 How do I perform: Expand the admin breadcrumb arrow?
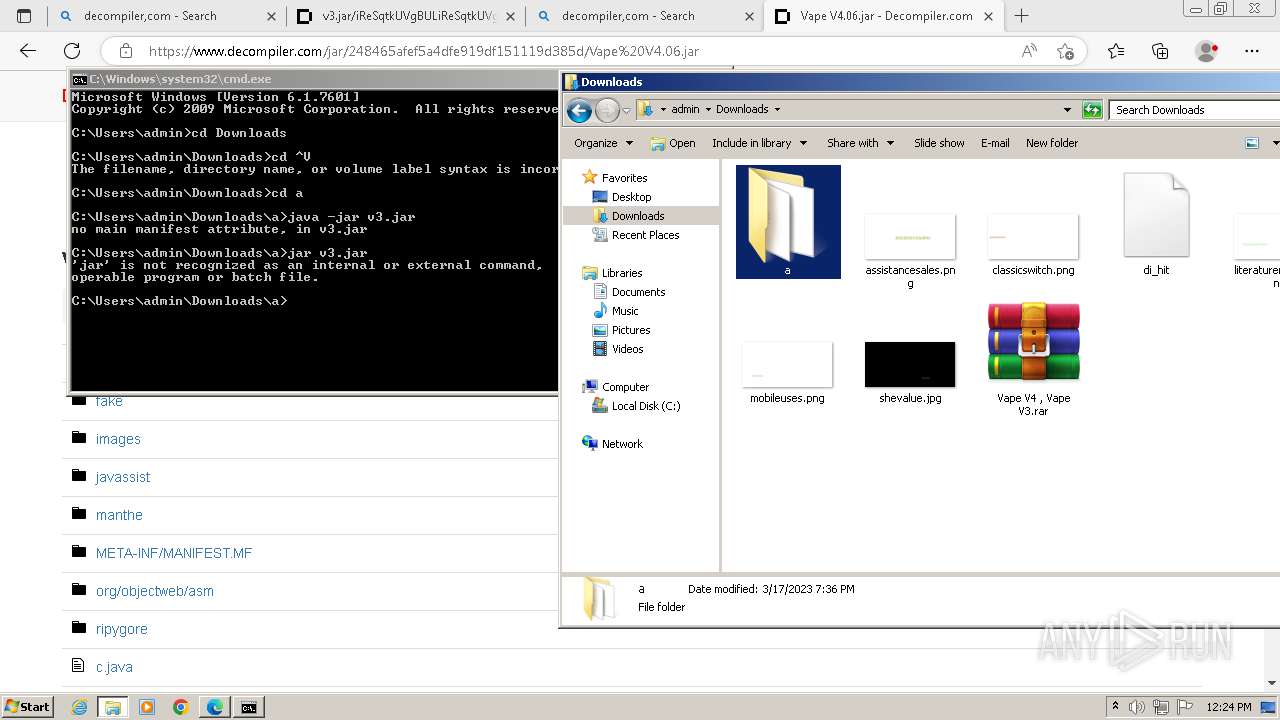point(708,110)
